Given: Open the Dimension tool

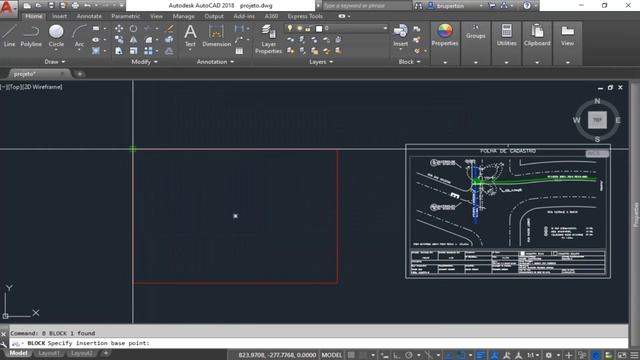Looking at the screenshot, I should click(x=216, y=36).
